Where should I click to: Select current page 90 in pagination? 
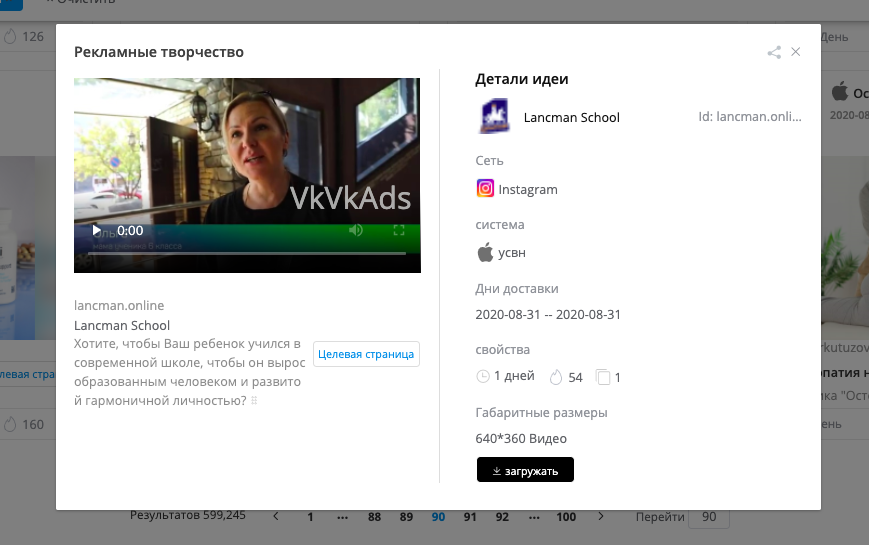[438, 517]
